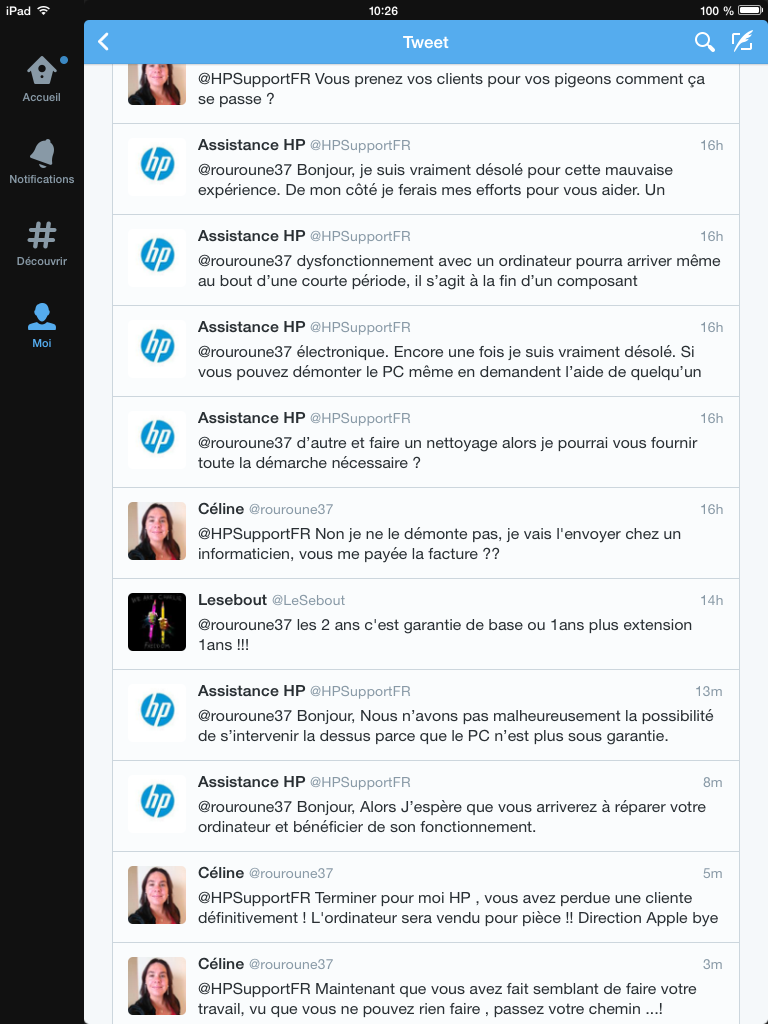Image resolution: width=768 pixels, height=1024 pixels.
Task: Open the Accueil home tab
Action: pyautogui.click(x=42, y=79)
